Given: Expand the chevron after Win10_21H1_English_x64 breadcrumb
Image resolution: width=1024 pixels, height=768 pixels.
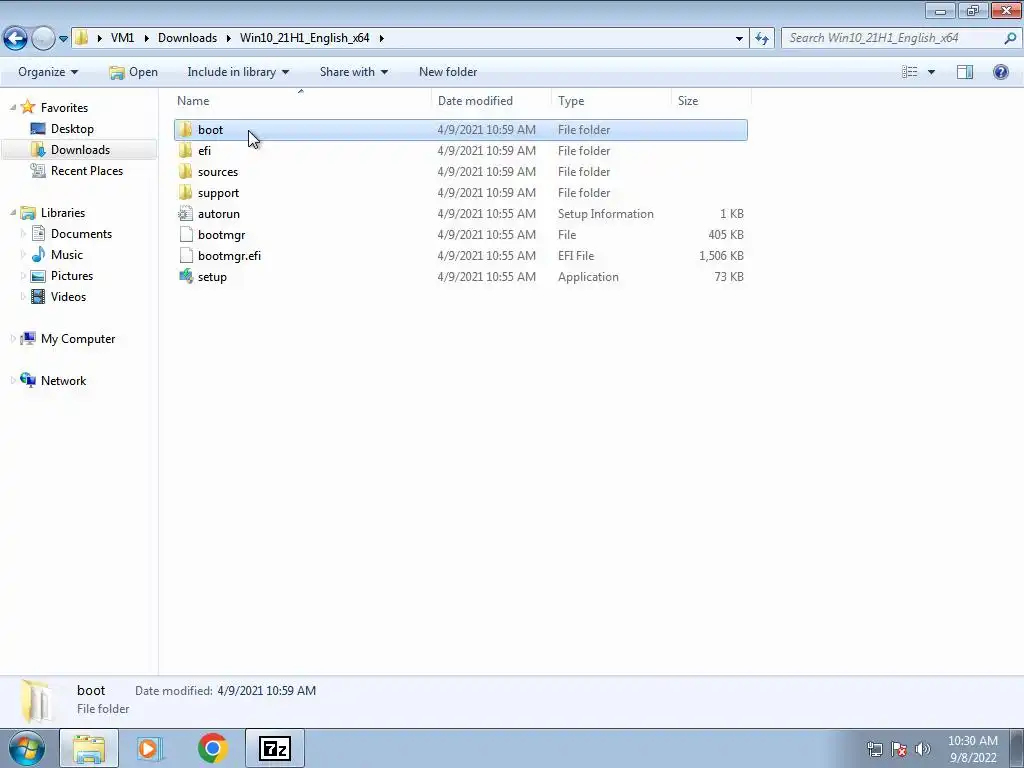Looking at the screenshot, I should pos(381,38).
